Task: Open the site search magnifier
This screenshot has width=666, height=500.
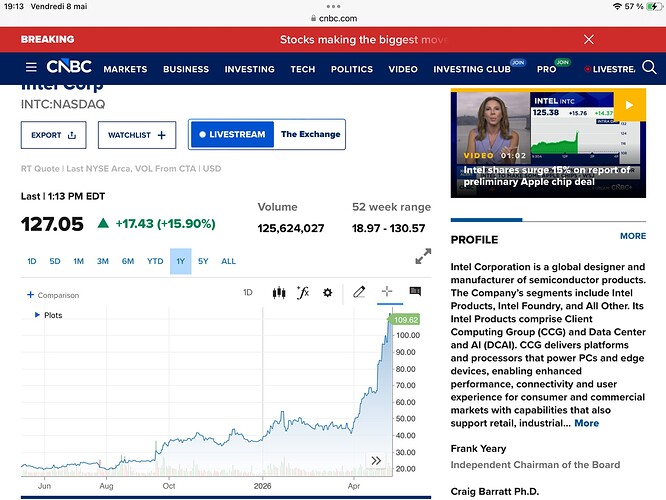Action: point(649,67)
